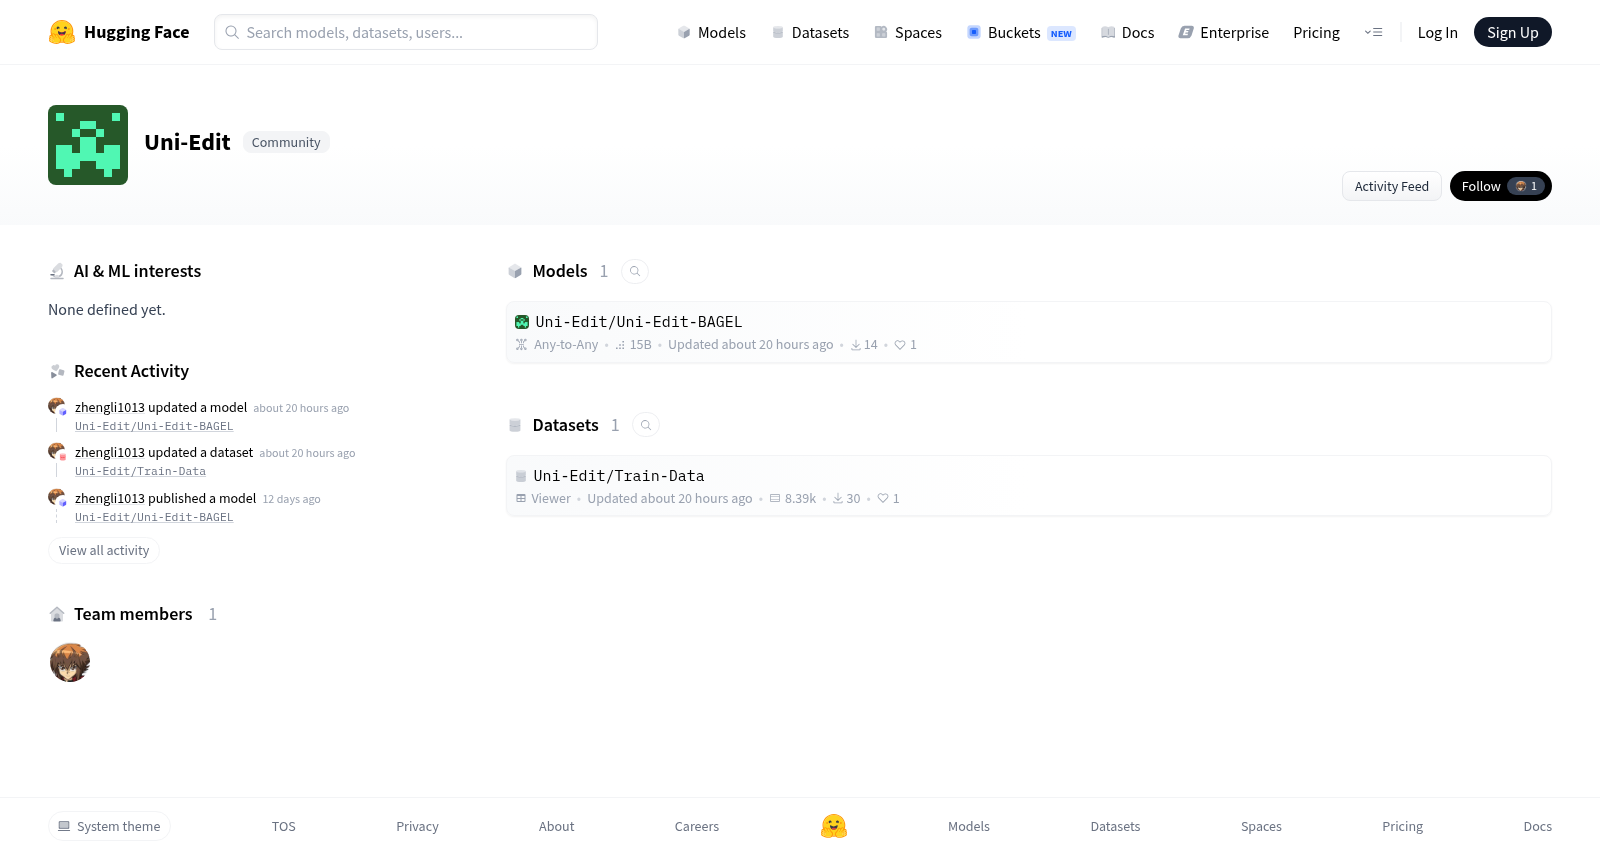Focus the search models, datasets, users field

pyautogui.click(x=406, y=32)
